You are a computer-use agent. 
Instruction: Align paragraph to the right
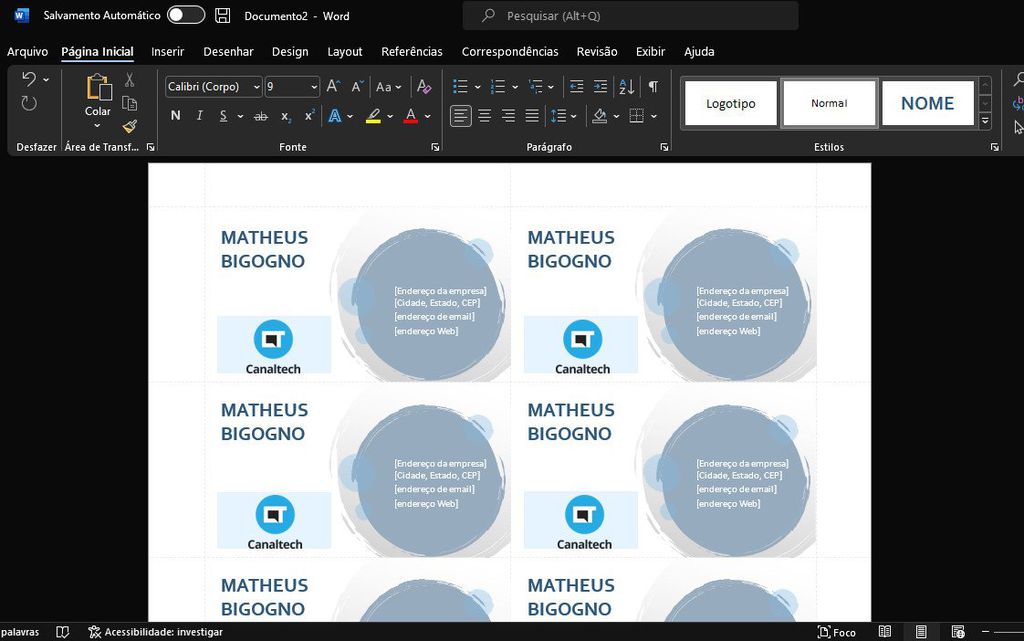coord(508,116)
